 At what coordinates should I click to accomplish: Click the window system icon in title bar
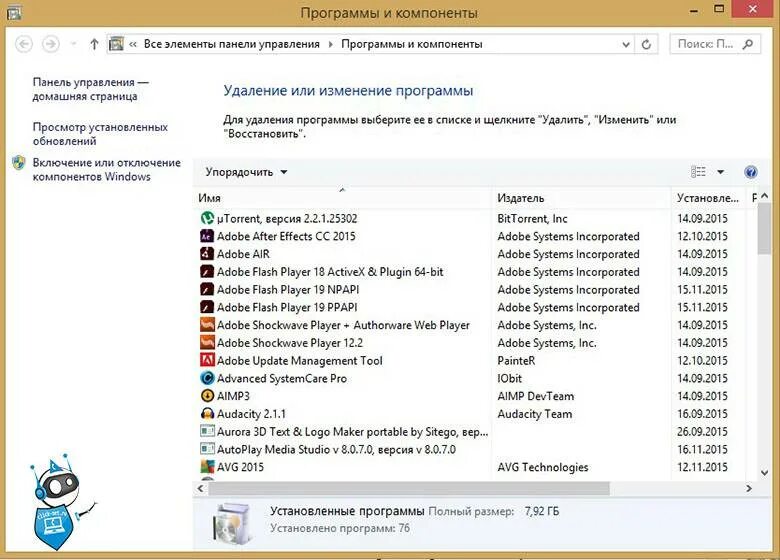click(14, 12)
